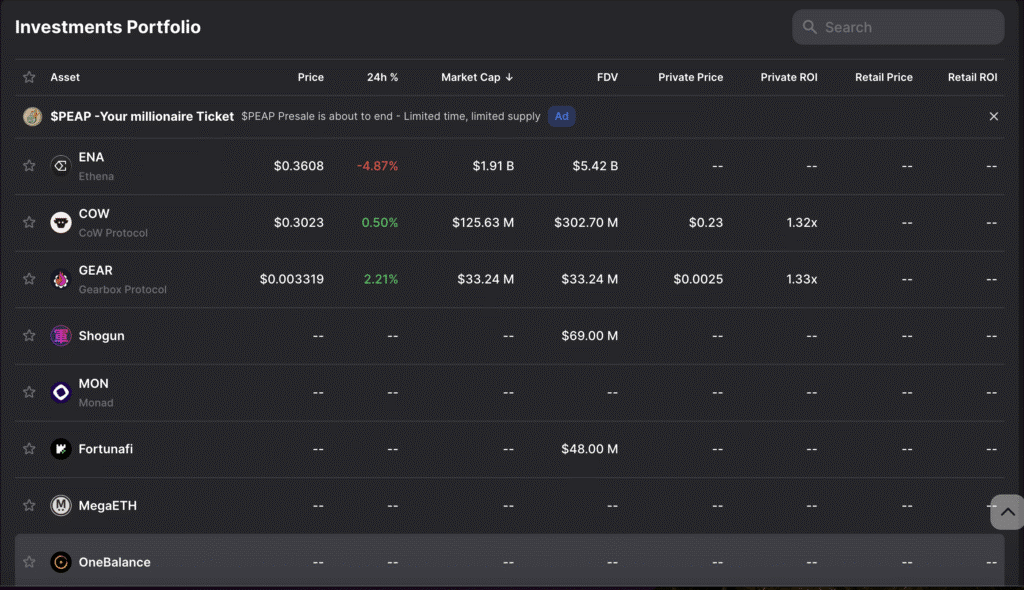This screenshot has height=590, width=1024.
Task: Sort by the Private Price column header
Action: [690, 77]
